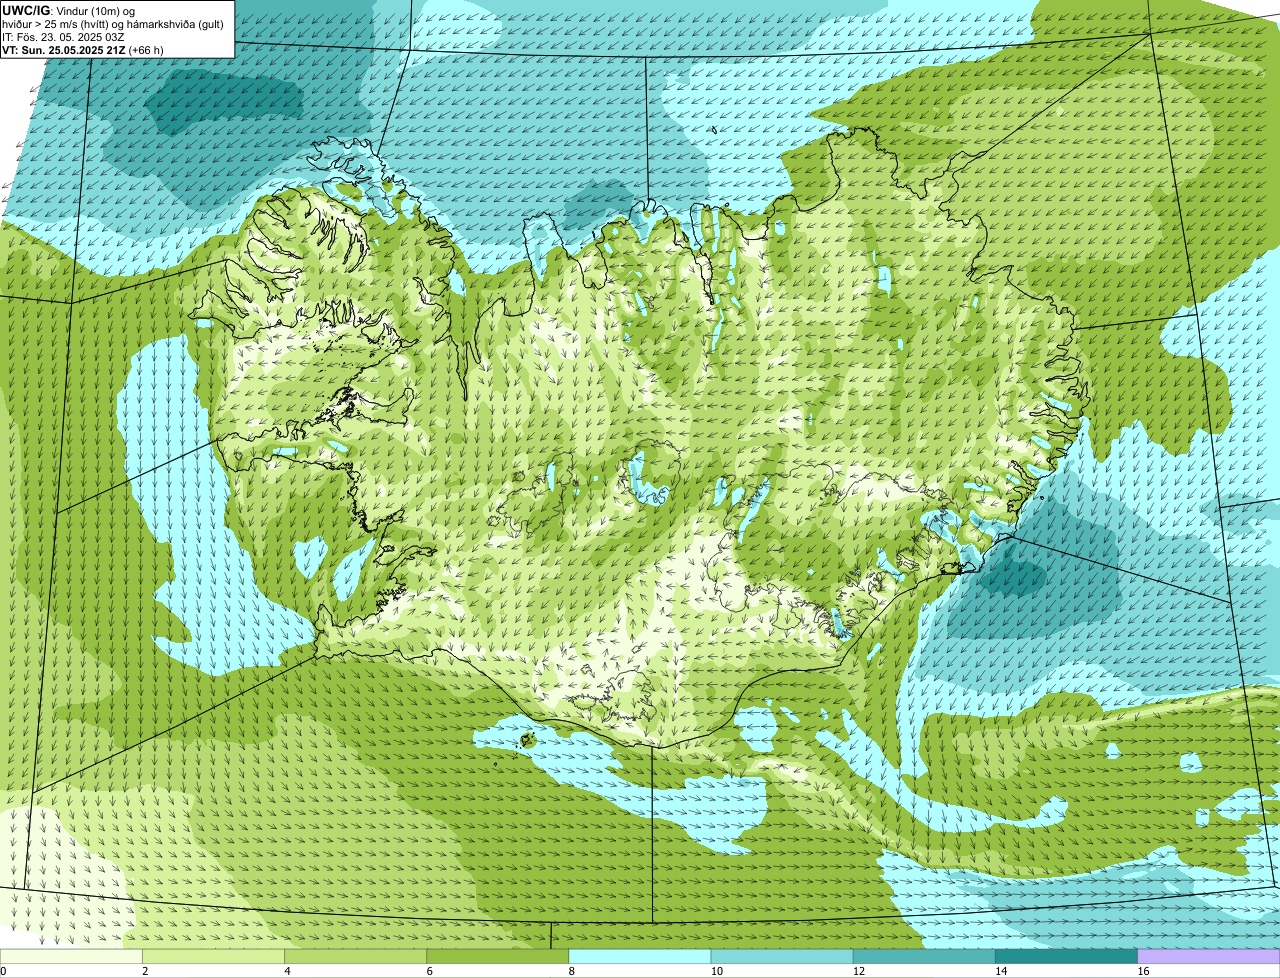
Task: Click the 'hviður > 25 m/s (hvítt)' description line
Action: point(113,23)
